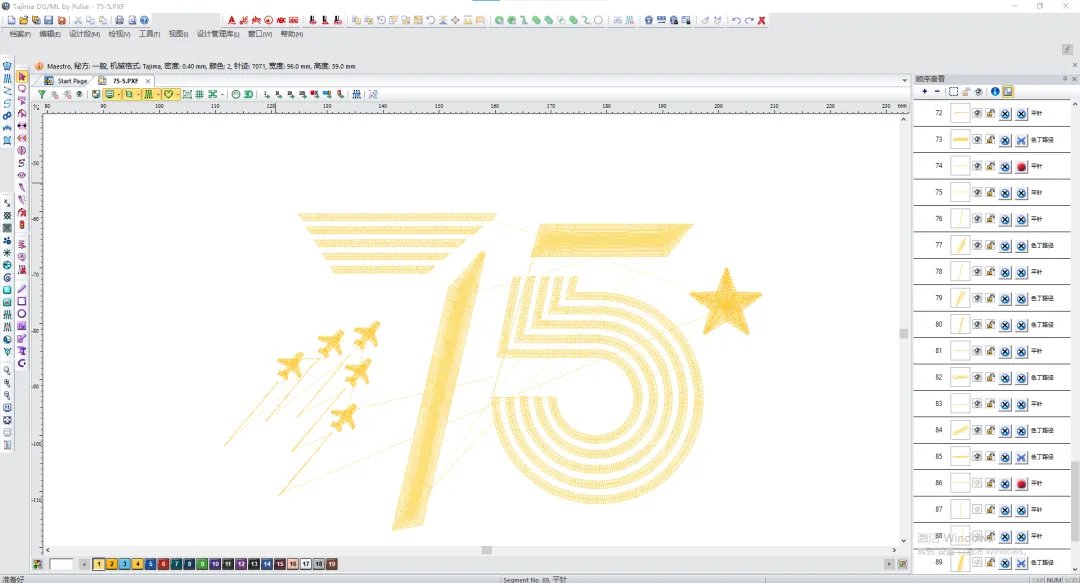Open the 编辑 (Edit) menu

pyautogui.click(x=50, y=34)
